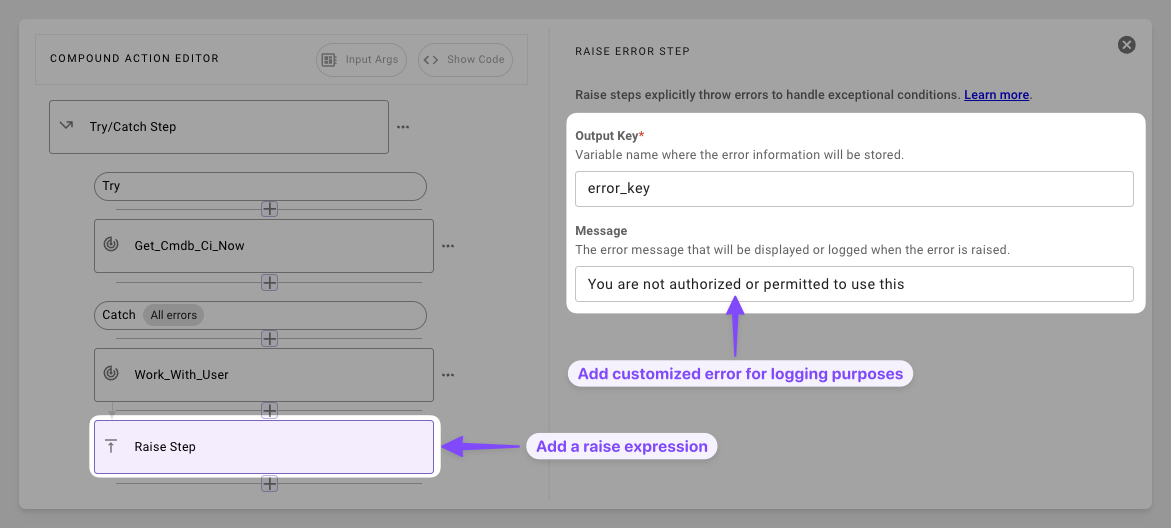Add a step below Get_Cmdb_Ci_Now
This screenshot has width=1171, height=528.
(x=270, y=283)
